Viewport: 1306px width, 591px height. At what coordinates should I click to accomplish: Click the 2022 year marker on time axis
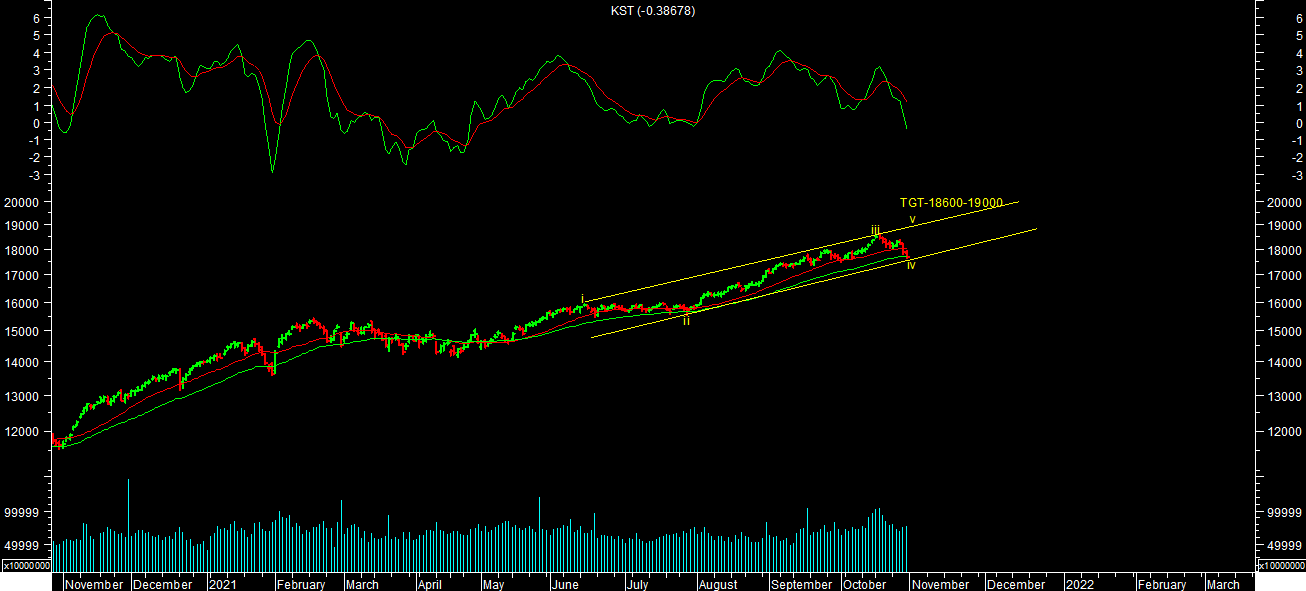(1079, 584)
